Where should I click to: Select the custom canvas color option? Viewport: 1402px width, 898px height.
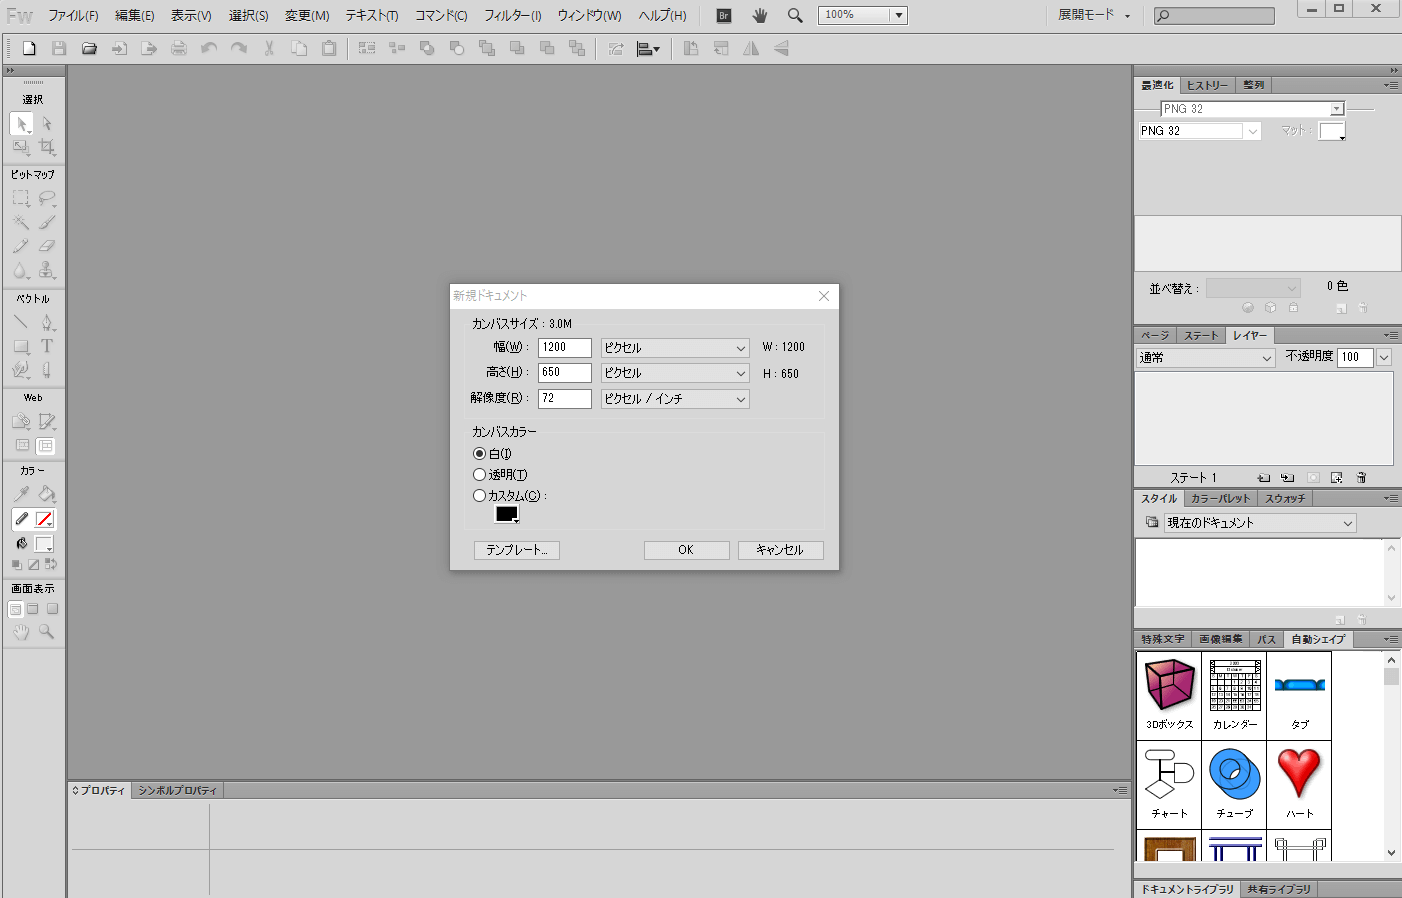click(x=479, y=495)
